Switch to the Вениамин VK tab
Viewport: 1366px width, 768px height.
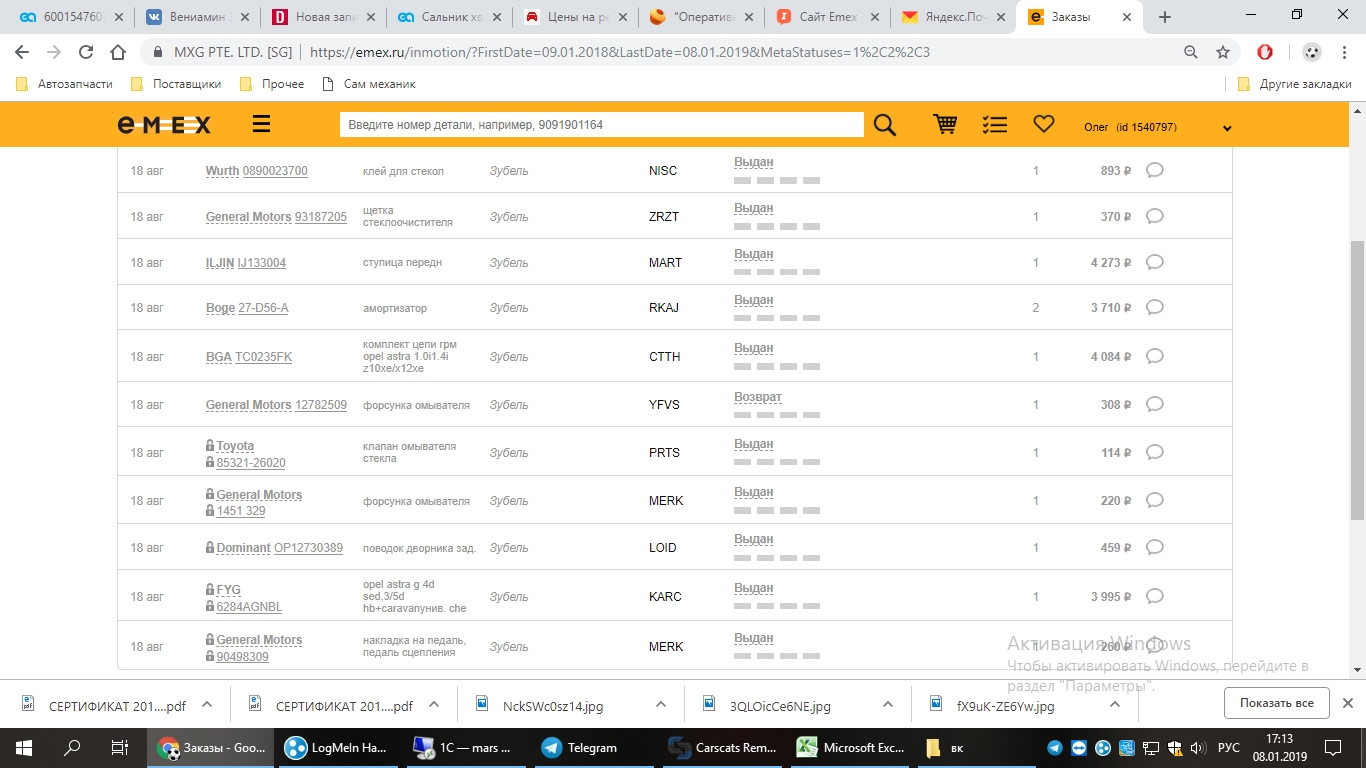point(199,17)
